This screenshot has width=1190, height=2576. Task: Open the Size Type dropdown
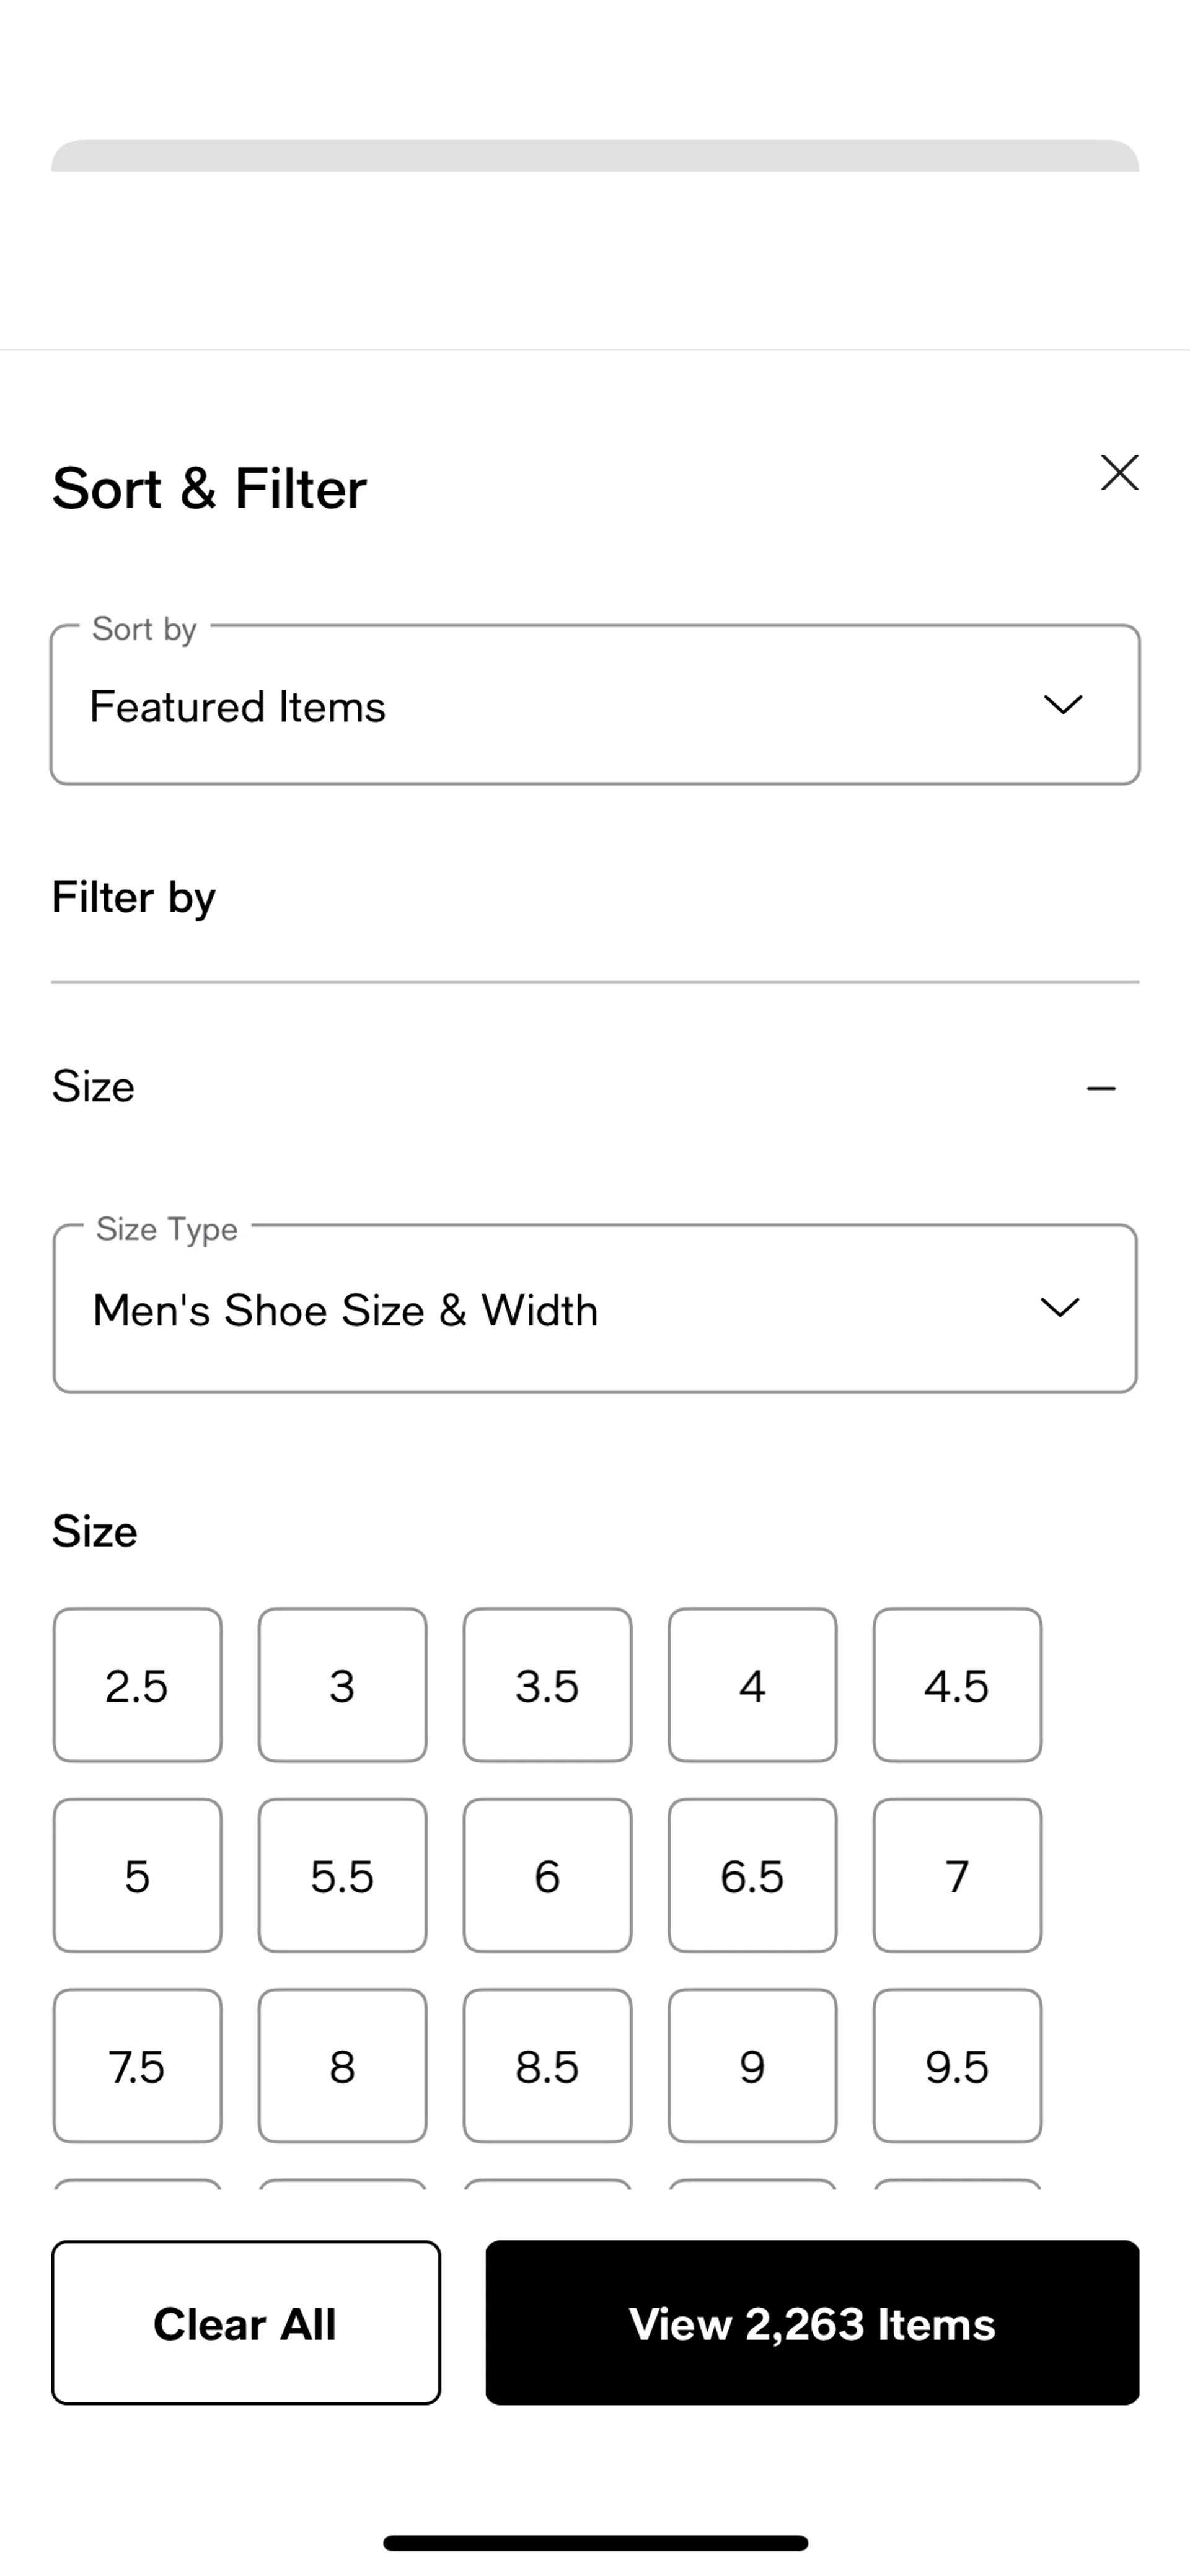click(x=594, y=1308)
